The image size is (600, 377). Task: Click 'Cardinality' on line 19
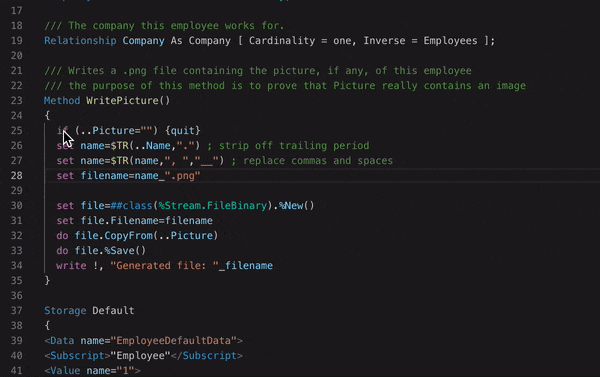click(x=282, y=41)
